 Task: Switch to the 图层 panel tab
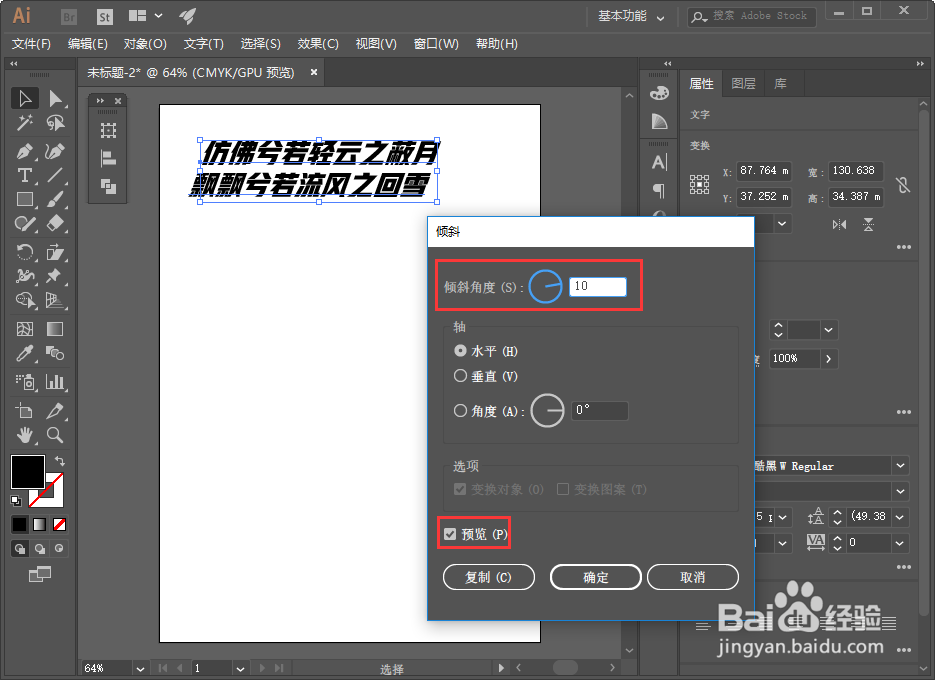(743, 84)
